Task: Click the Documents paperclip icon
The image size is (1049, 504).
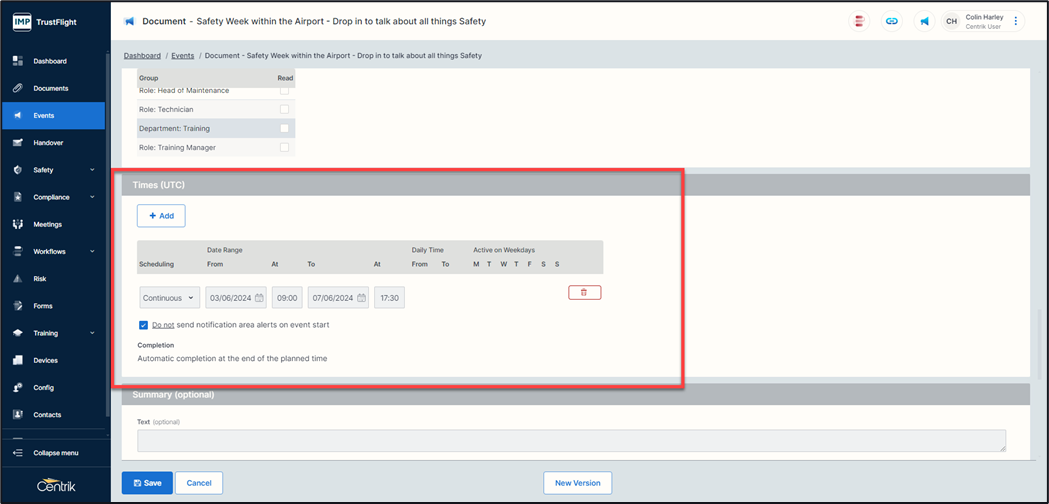Action: 18,88
